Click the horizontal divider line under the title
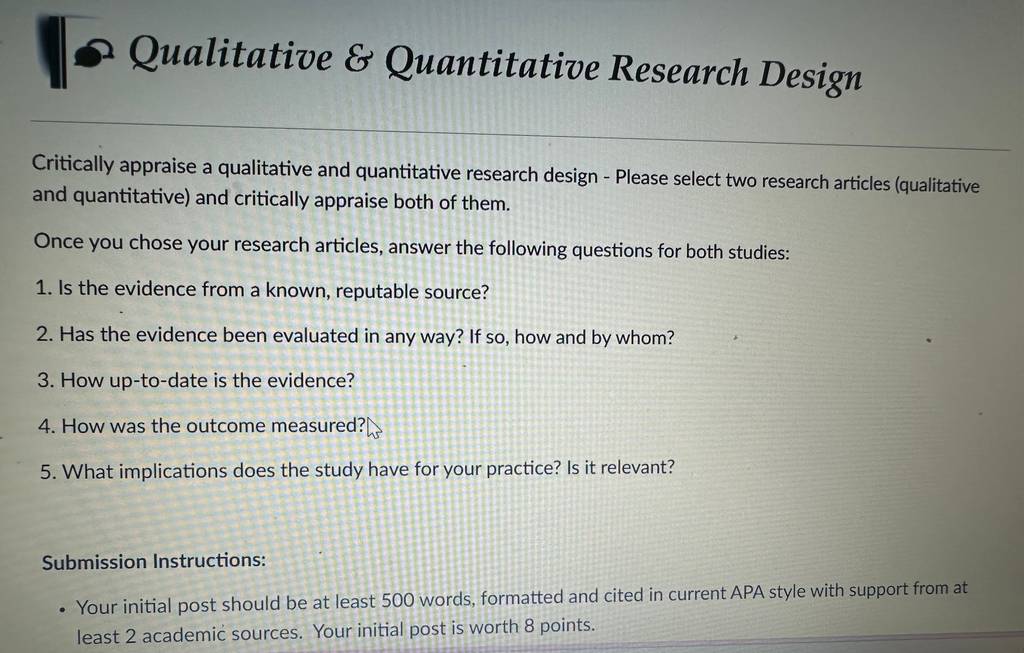This screenshot has width=1024, height=653. tap(520, 136)
